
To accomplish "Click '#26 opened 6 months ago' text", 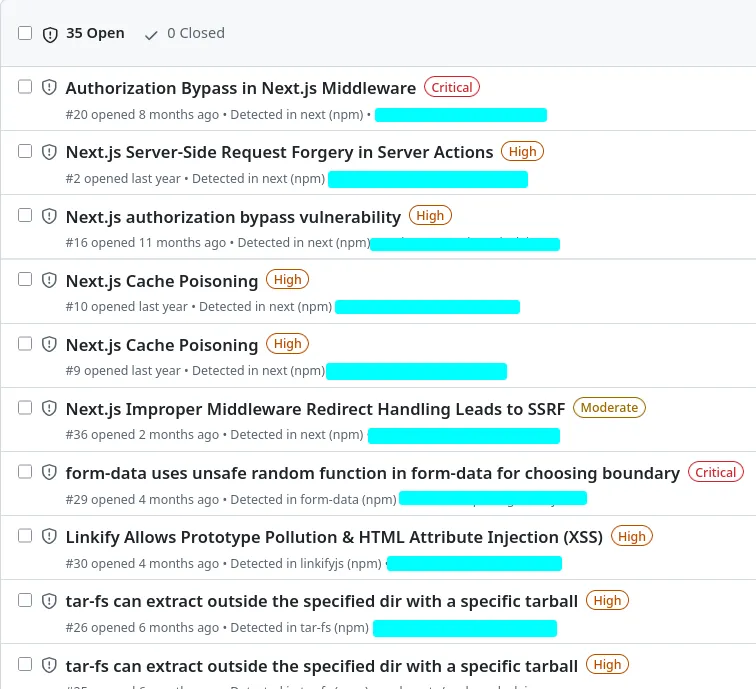I will pos(142,628).
